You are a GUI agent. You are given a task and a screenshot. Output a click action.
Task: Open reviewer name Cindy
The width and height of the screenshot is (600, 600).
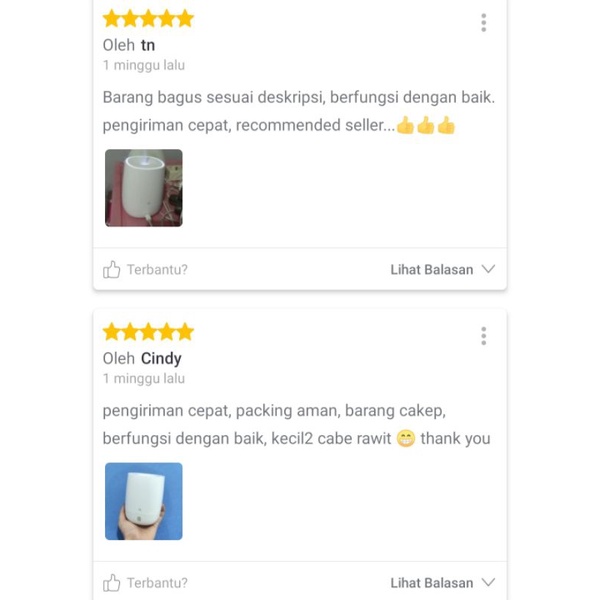[x=161, y=359]
